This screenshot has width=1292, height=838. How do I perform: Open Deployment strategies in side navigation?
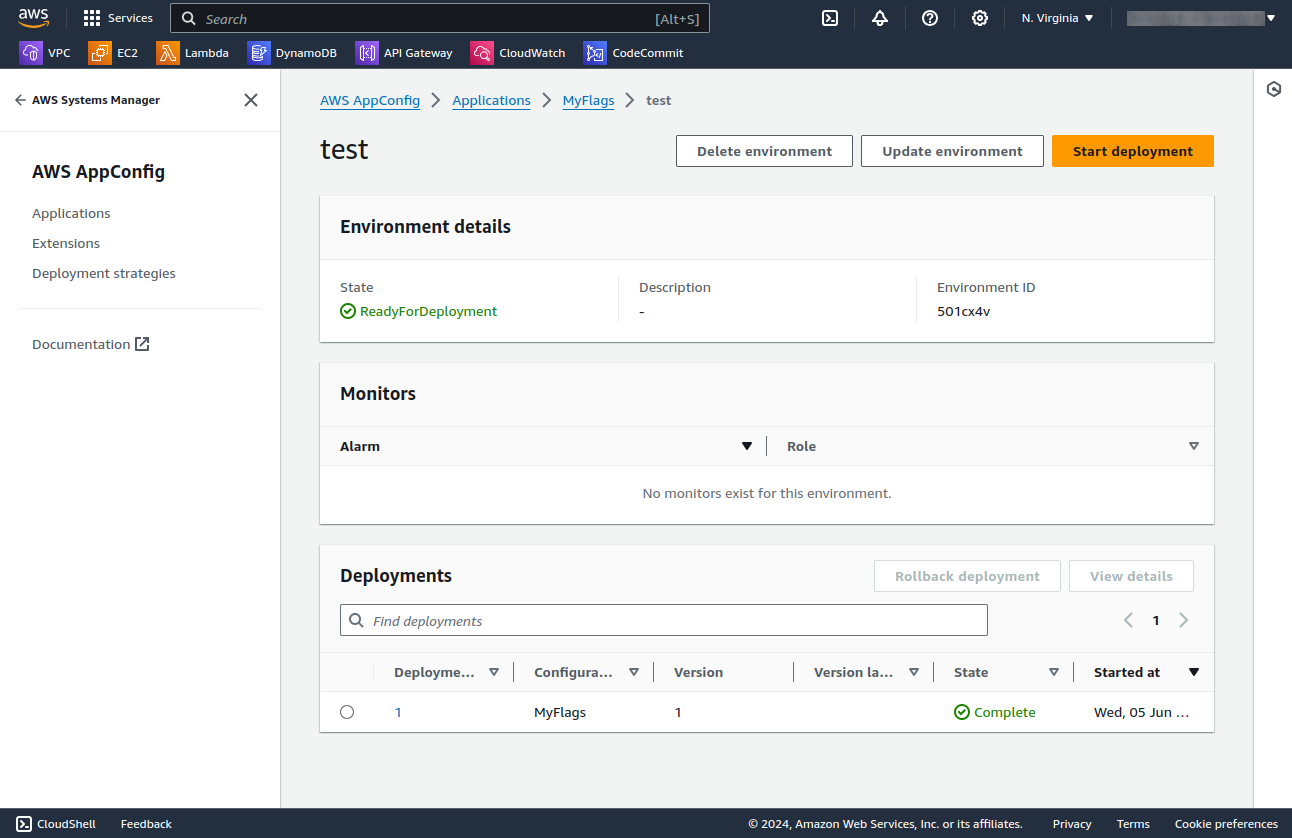tap(104, 273)
